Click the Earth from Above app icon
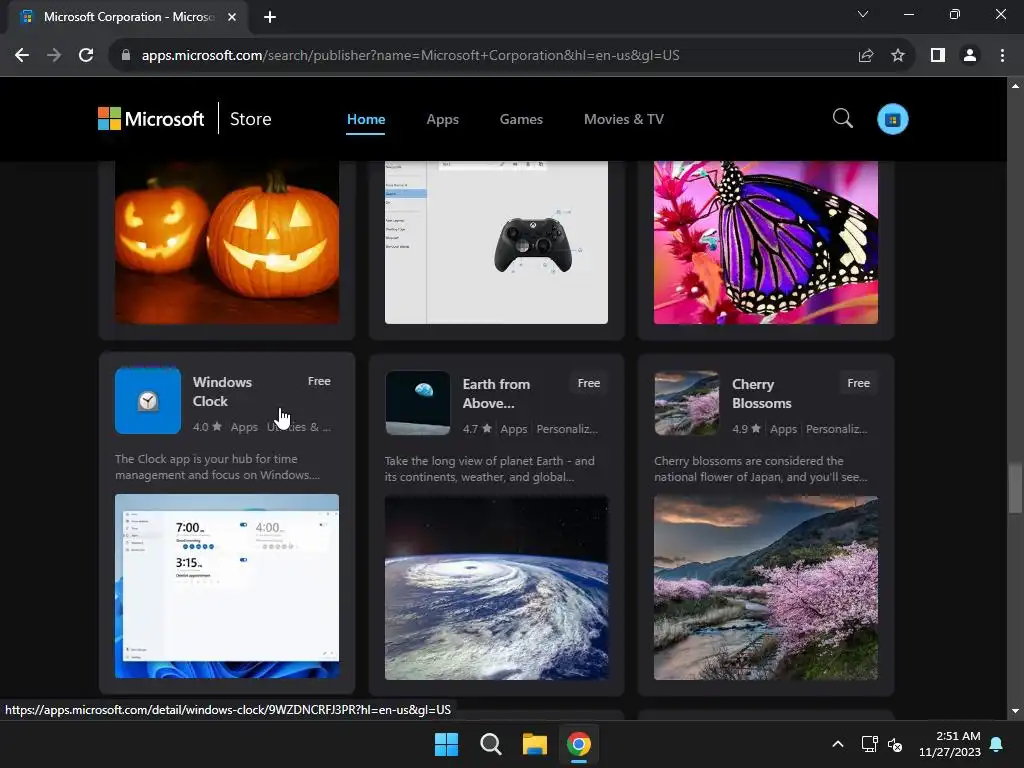This screenshot has height=768, width=1024. 417,403
